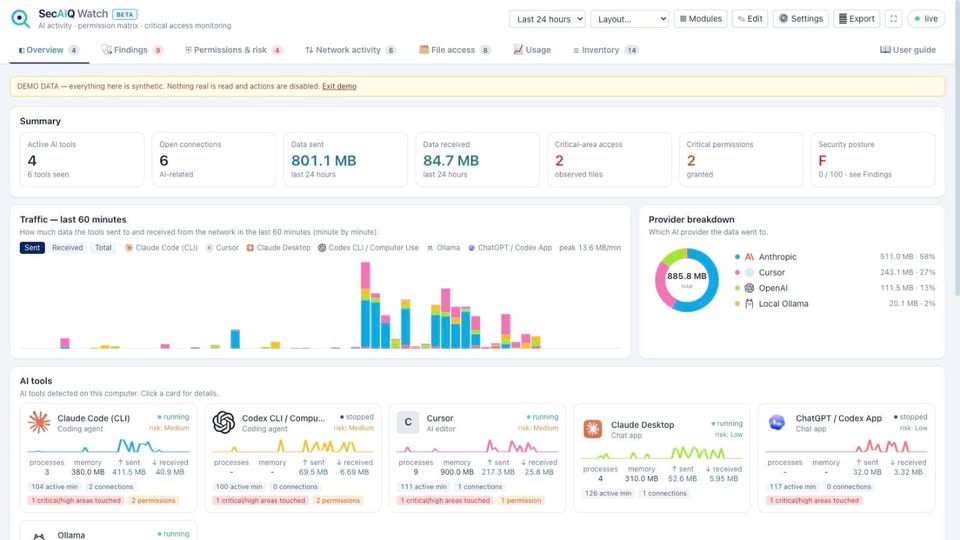Open the Security posture F summary card
The image size is (960, 540).
(x=873, y=160)
